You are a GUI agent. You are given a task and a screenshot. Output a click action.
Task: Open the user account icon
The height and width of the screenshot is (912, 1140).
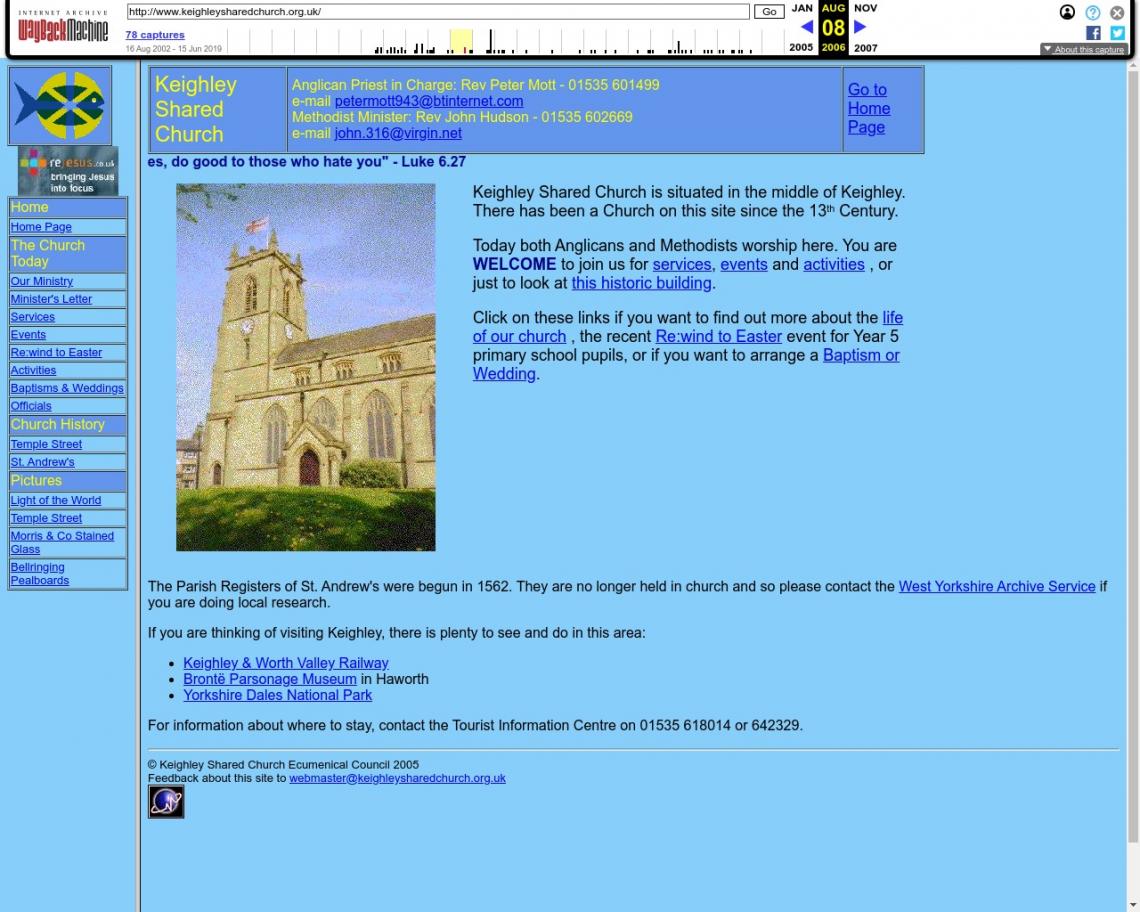tap(1067, 12)
